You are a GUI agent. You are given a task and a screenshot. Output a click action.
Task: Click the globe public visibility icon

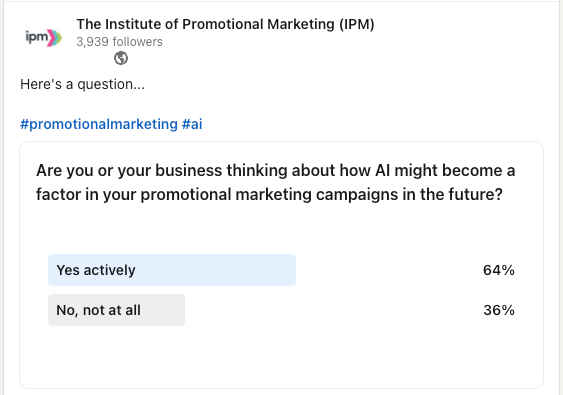[121, 58]
